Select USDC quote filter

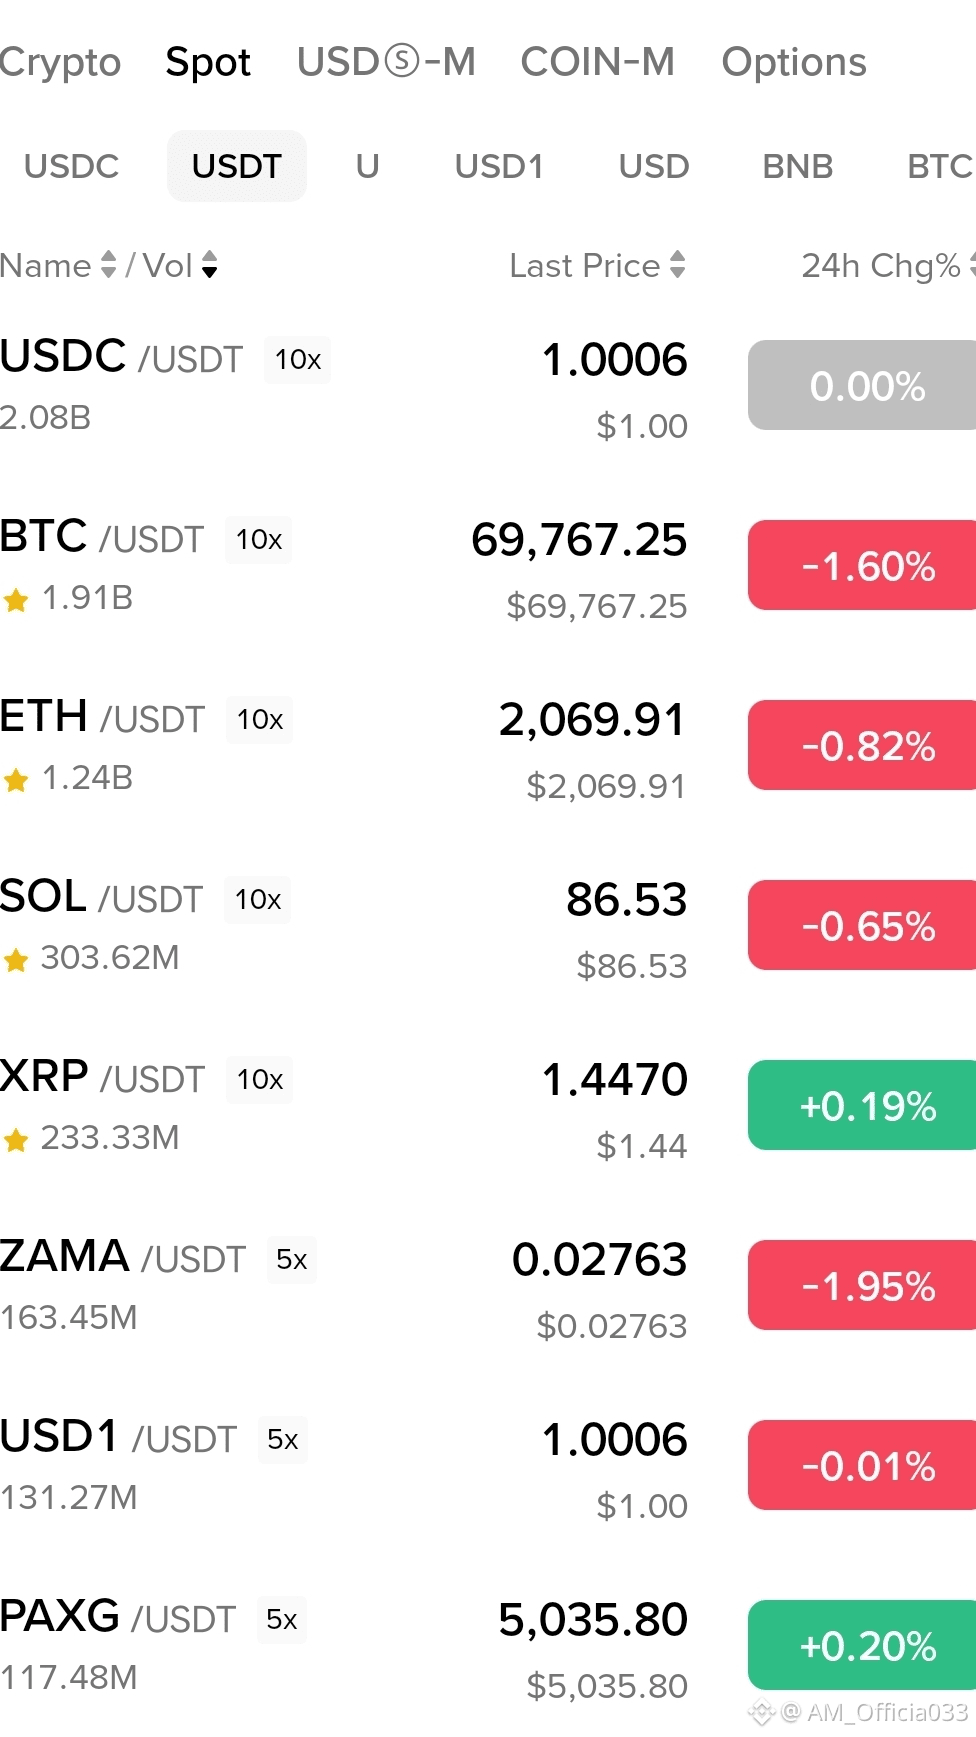pyautogui.click(x=71, y=166)
